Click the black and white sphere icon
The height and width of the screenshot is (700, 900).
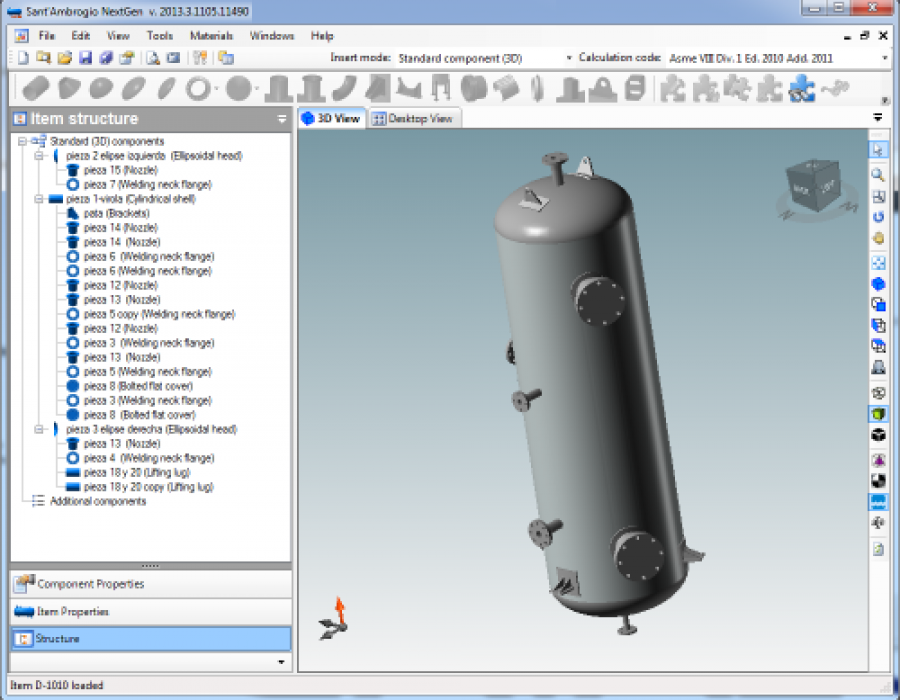click(x=878, y=481)
